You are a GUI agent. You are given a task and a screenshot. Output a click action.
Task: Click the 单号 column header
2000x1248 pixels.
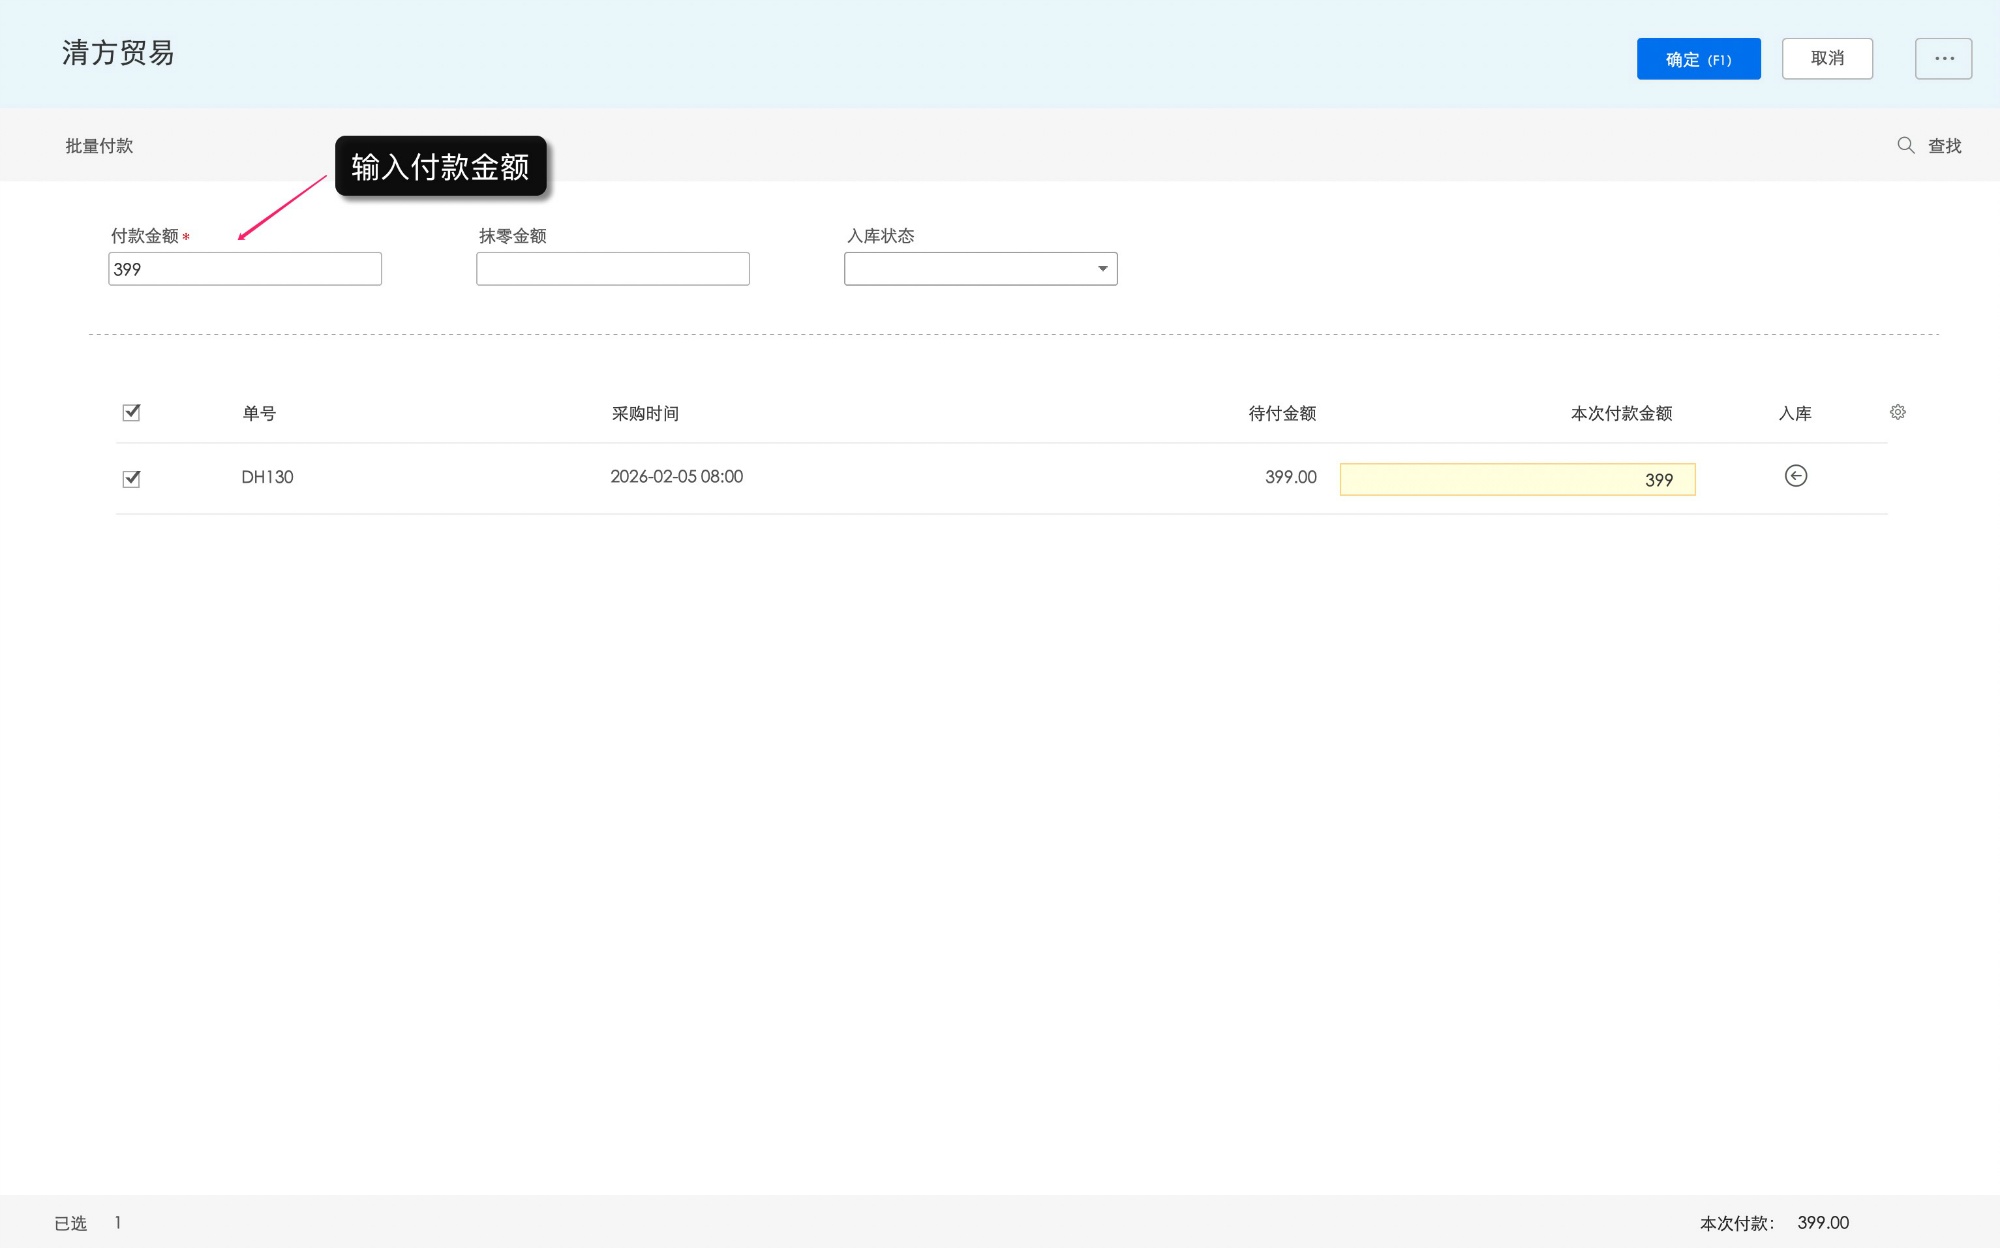click(x=259, y=413)
